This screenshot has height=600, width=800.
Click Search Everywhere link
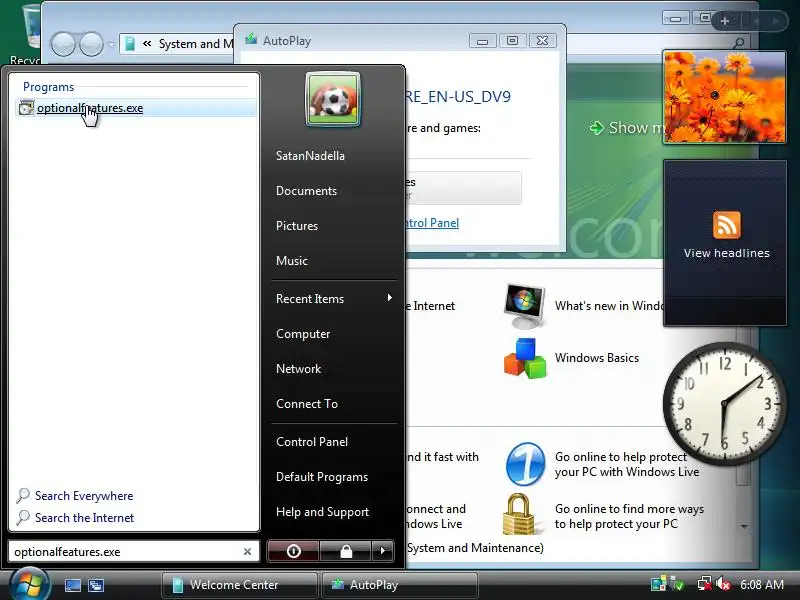tap(84, 495)
